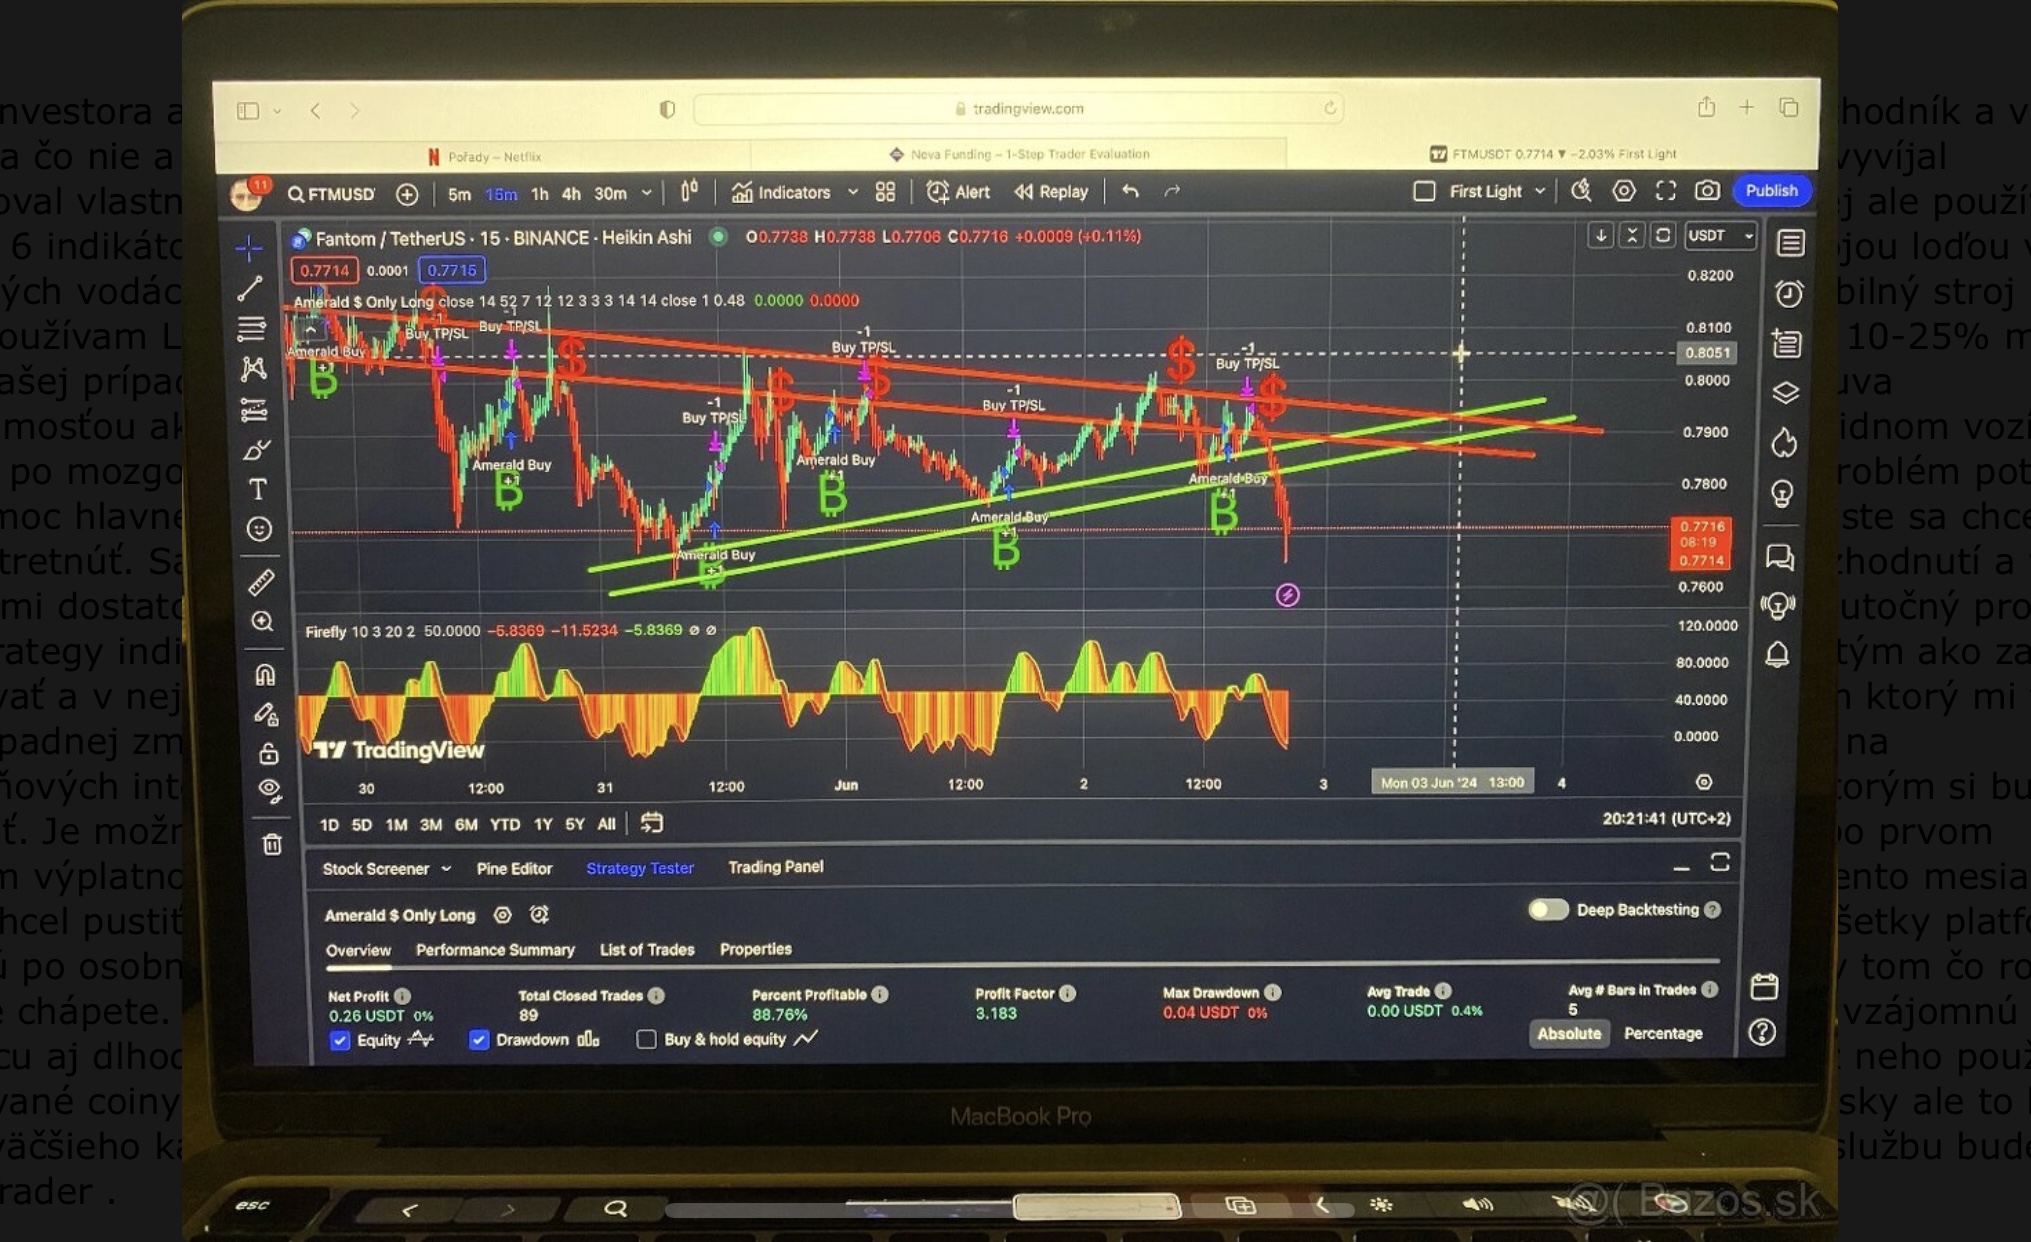Select the Absolute display mode
Screen dimensions: 2031x1242
tap(1568, 1033)
